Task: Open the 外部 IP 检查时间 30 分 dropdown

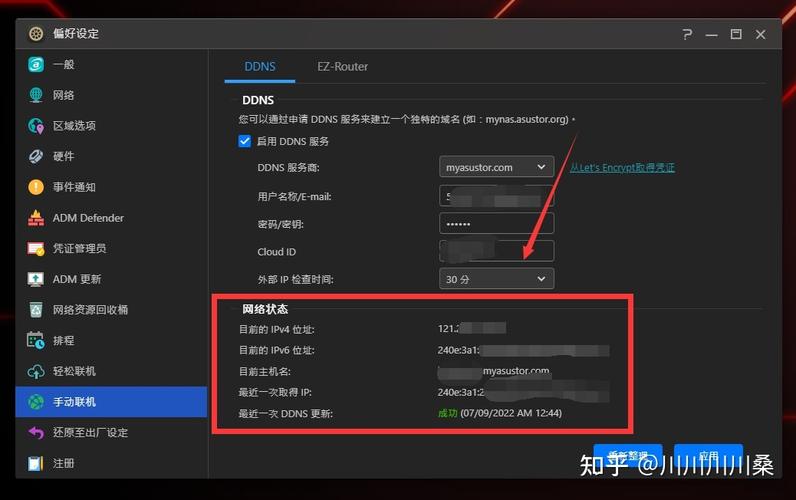Action: (x=496, y=279)
